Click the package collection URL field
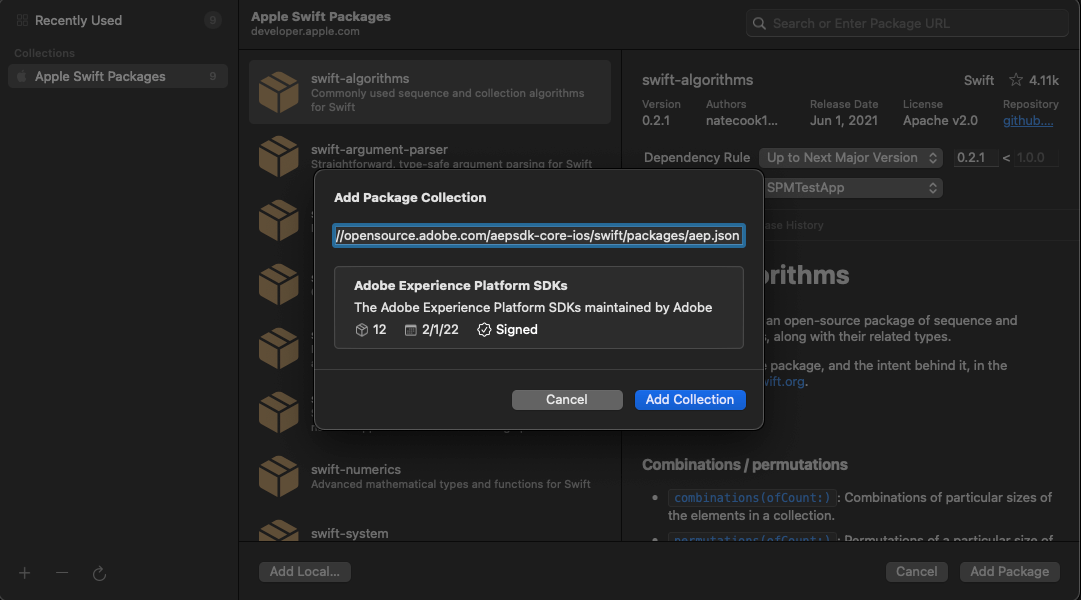1081x600 pixels. click(x=538, y=235)
